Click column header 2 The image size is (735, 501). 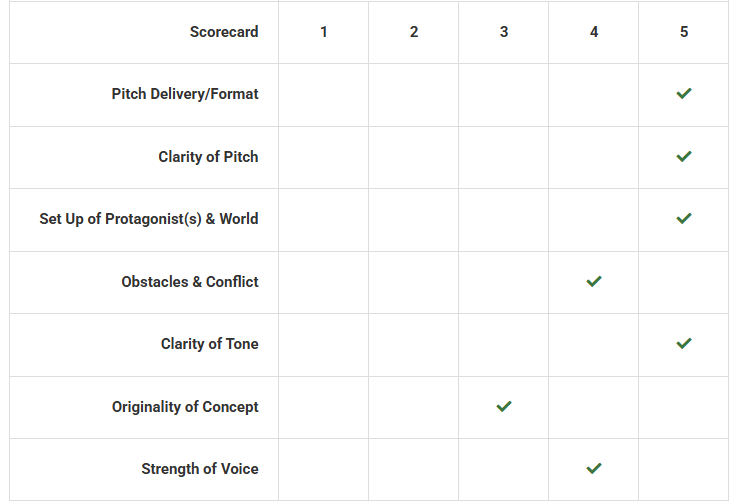pyautogui.click(x=414, y=32)
